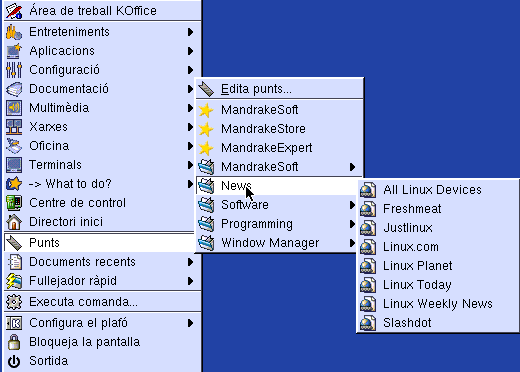Viewport: 520px width, 372px height.
Task: Select the Executa comanda... entry
Action: [x=102, y=302]
